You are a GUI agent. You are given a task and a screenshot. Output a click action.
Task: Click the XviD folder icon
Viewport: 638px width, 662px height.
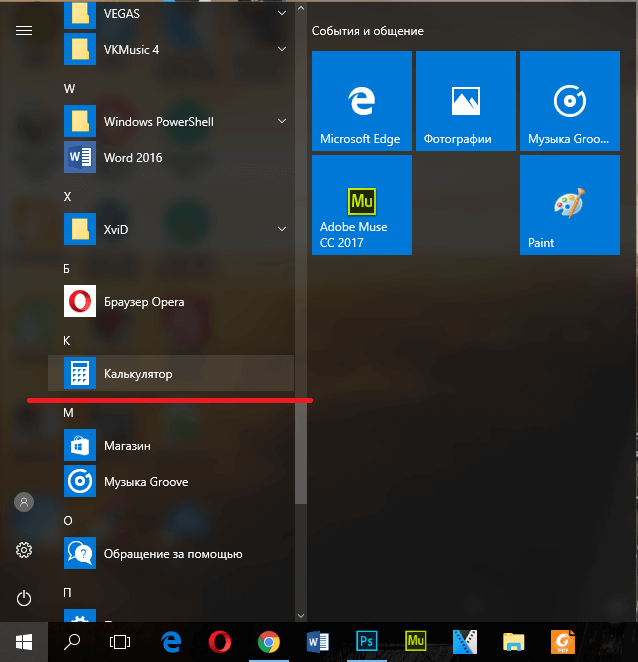point(80,229)
